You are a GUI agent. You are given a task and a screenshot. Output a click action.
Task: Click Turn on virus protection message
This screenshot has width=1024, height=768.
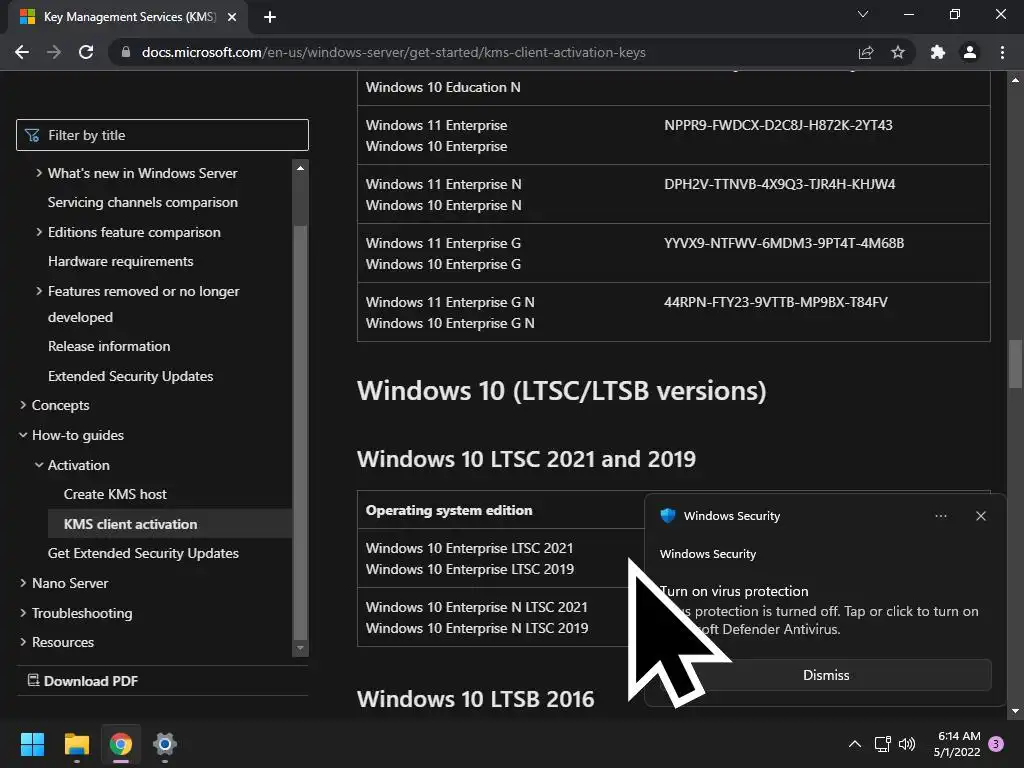819,610
